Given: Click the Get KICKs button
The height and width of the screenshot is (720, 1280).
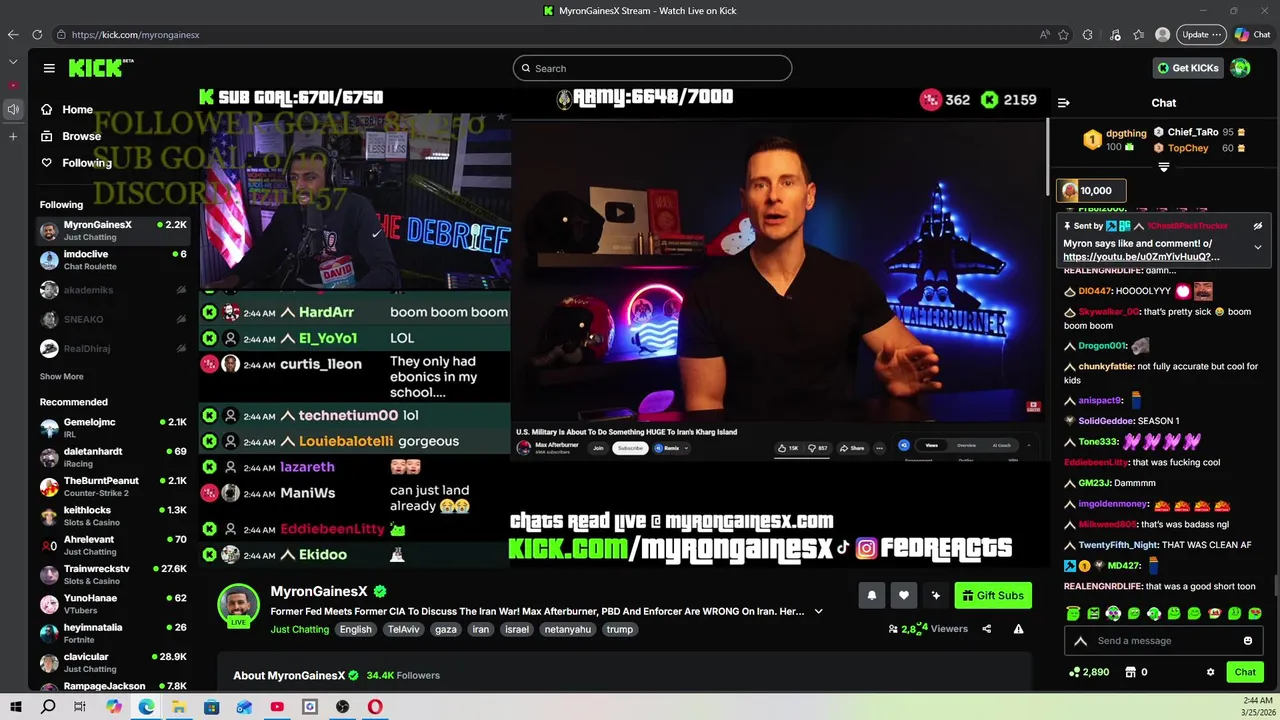Looking at the screenshot, I should (1188, 68).
